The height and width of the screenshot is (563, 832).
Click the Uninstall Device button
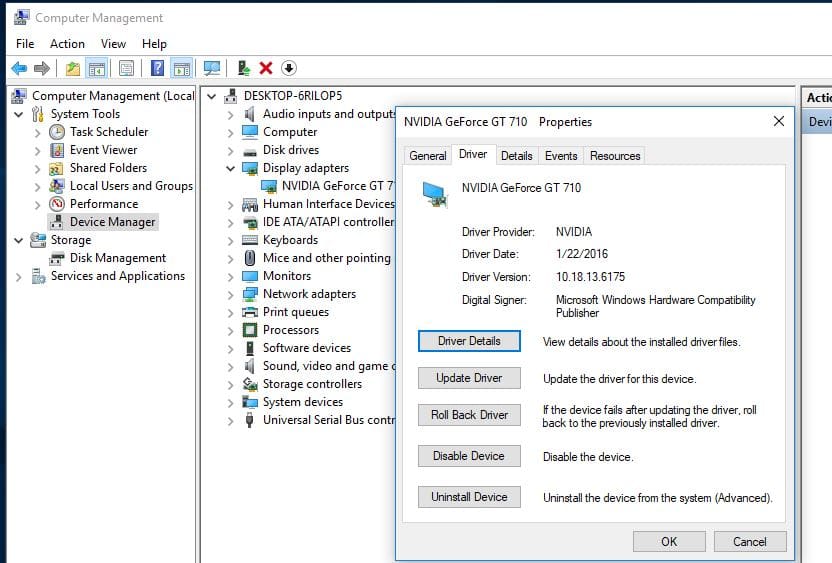[x=469, y=497]
